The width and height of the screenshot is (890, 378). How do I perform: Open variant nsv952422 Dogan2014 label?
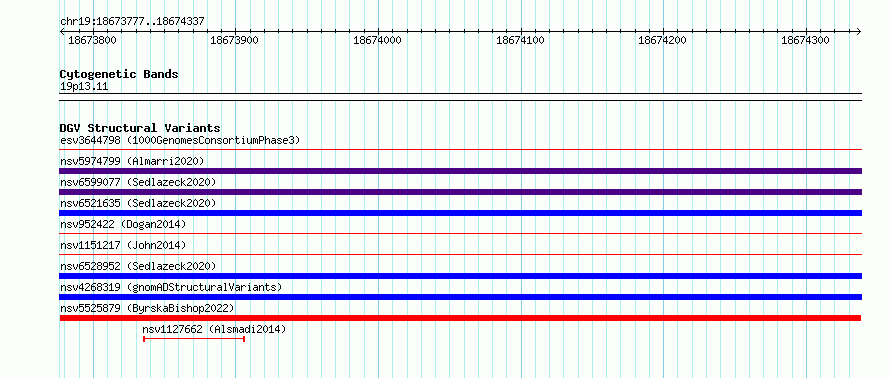pyautogui.click(x=123, y=224)
